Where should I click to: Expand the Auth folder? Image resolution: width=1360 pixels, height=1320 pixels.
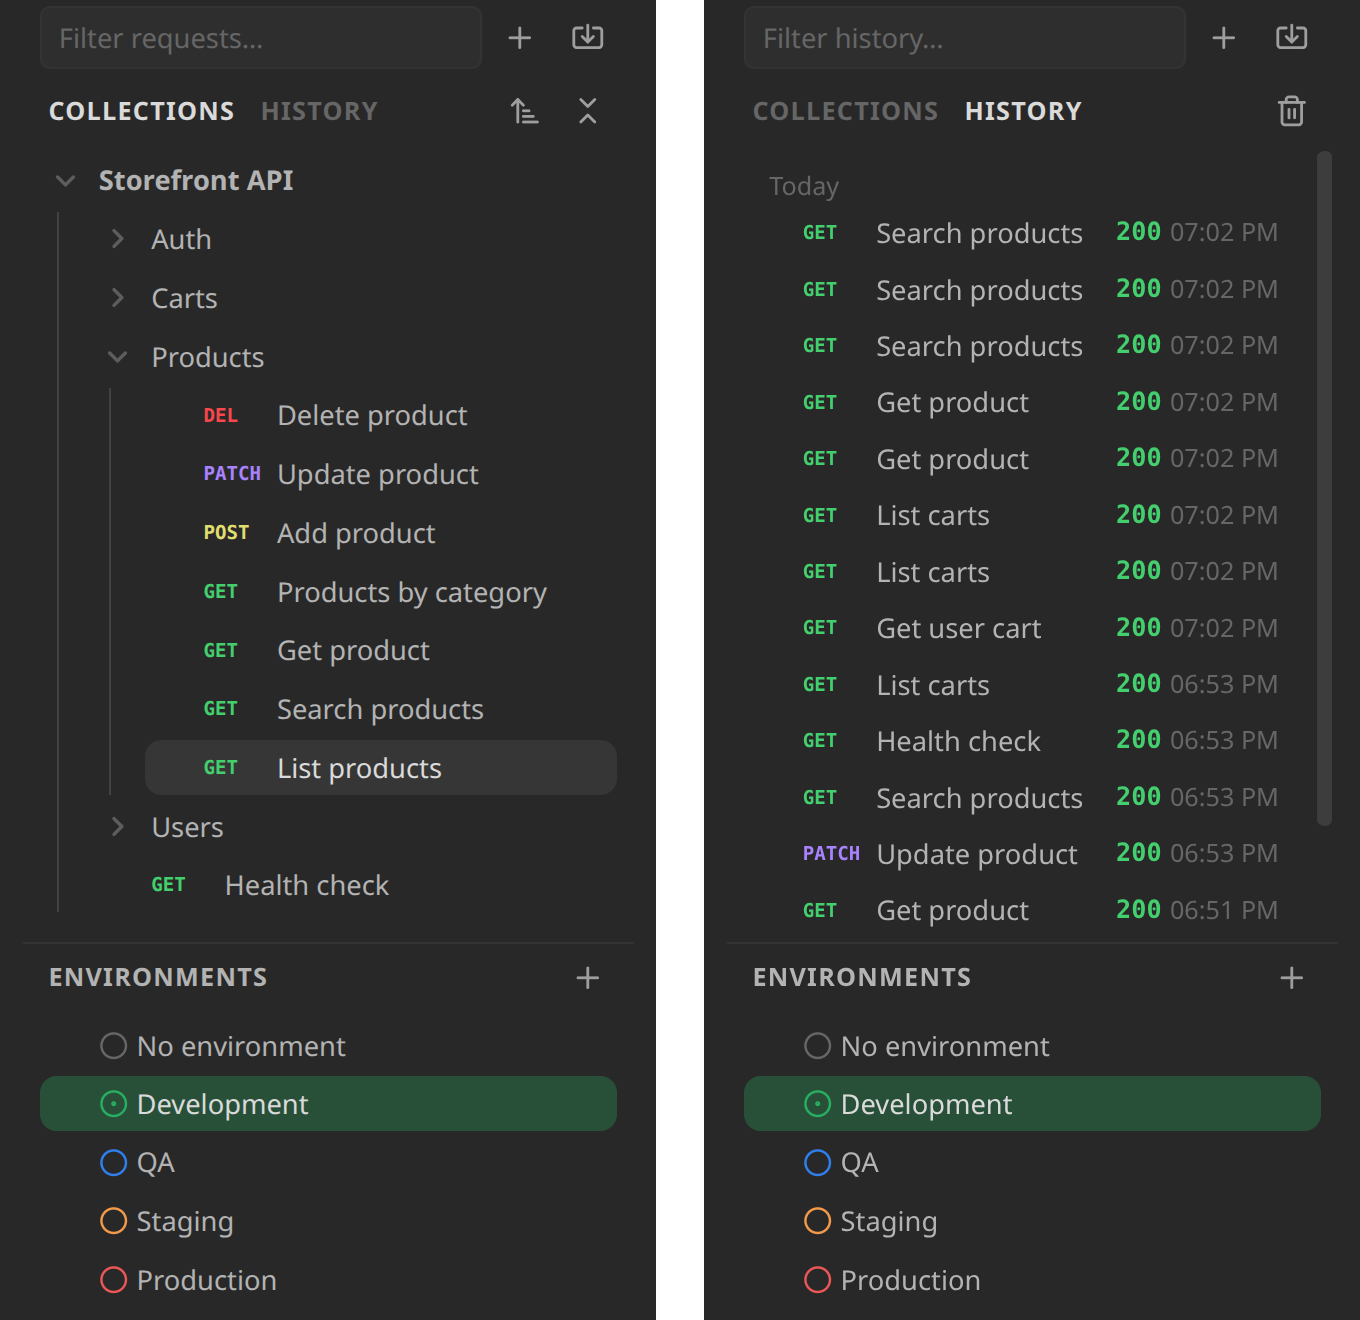coord(118,239)
